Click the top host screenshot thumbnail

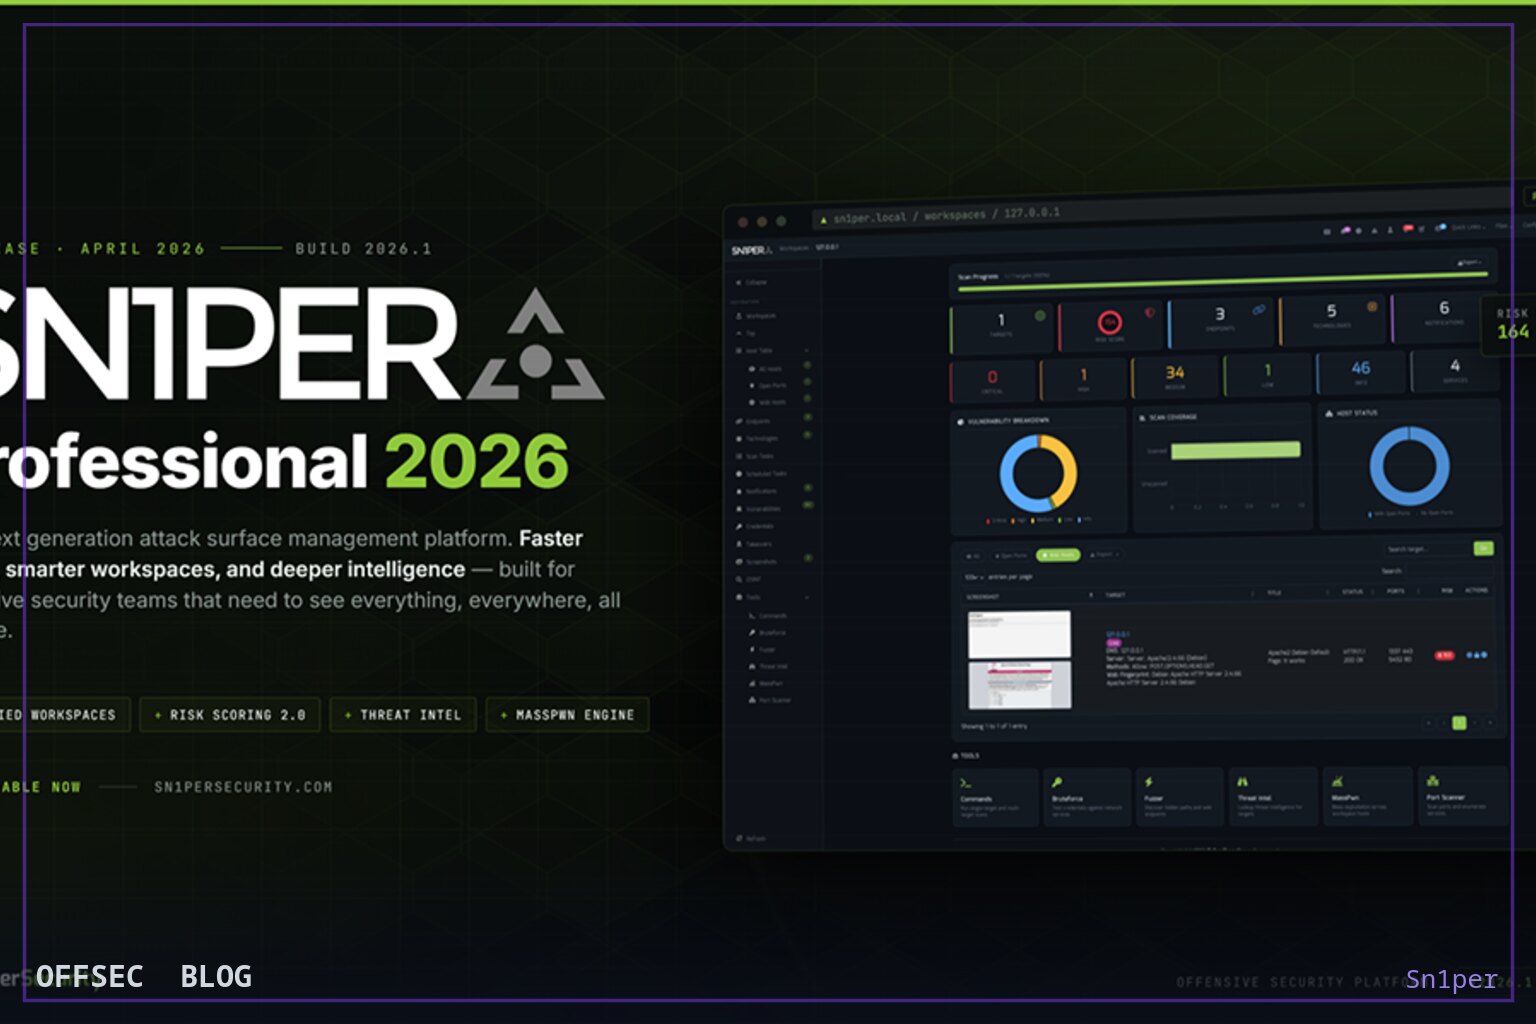[1019, 634]
